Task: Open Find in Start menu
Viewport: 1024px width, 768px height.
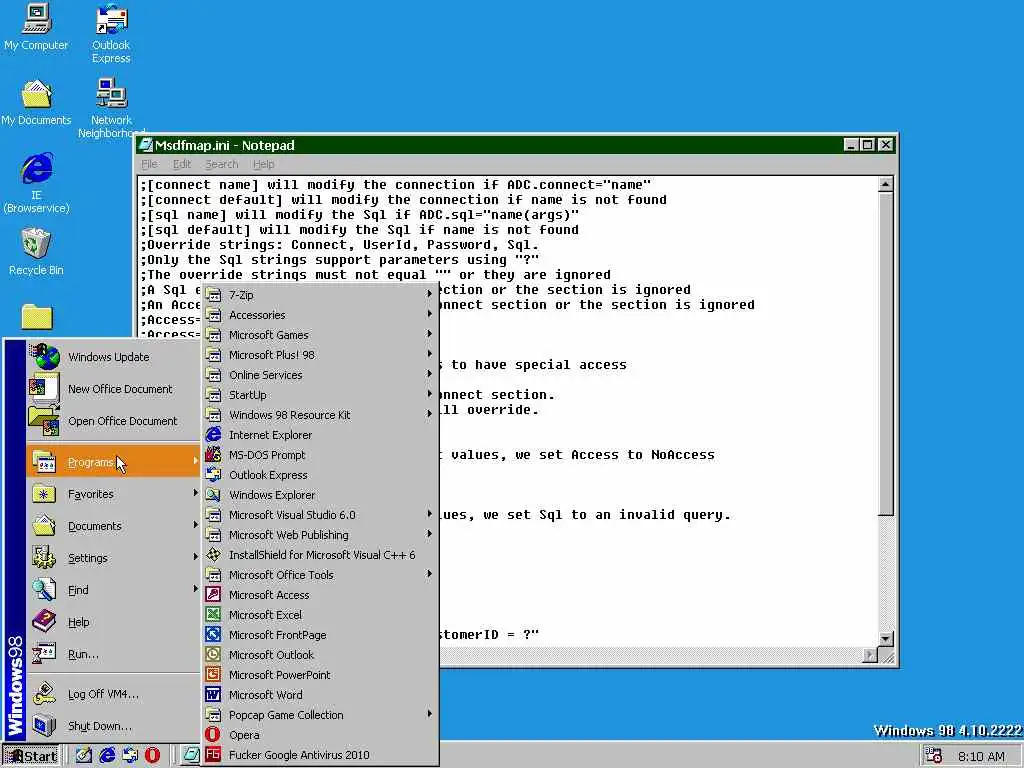Action: coord(113,590)
